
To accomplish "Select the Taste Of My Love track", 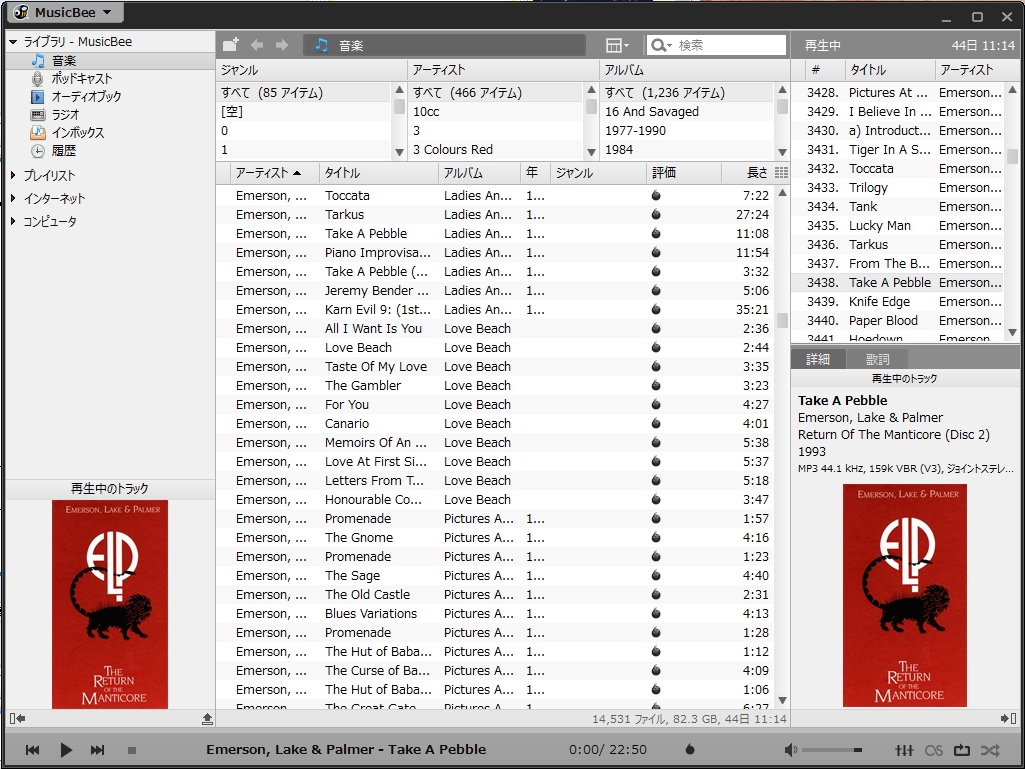I will click(x=494, y=366).
